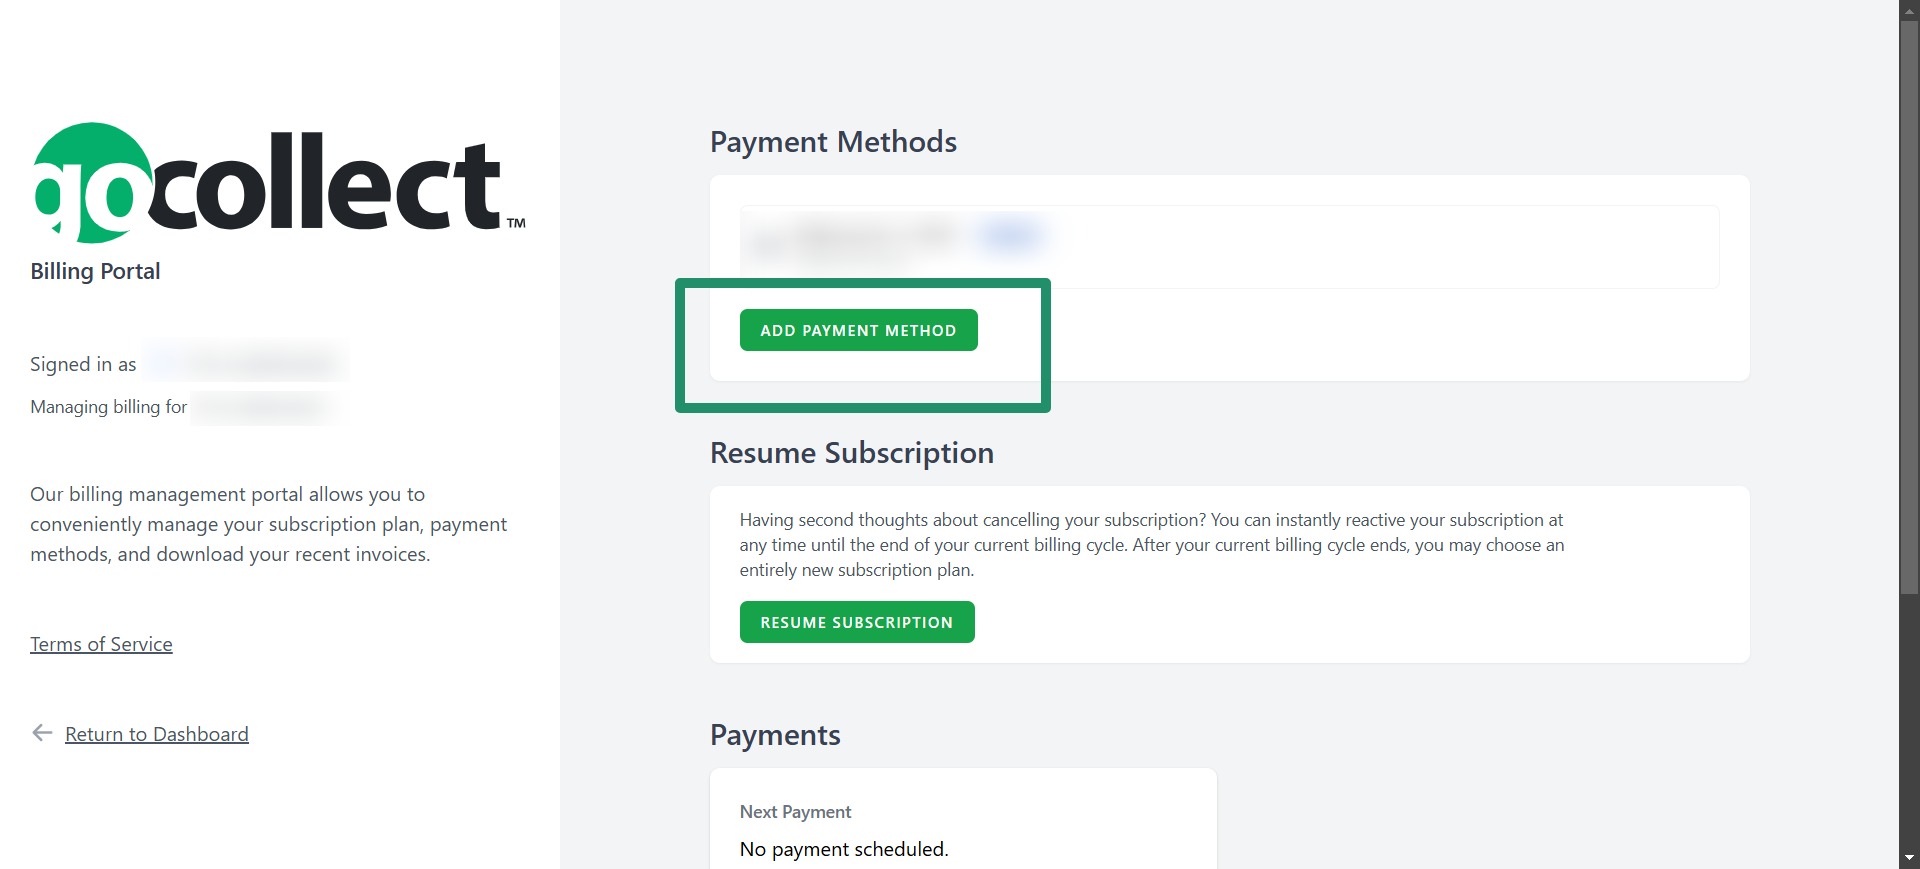Image resolution: width=1920 pixels, height=869 pixels.
Task: Click the Next Payment label
Action: [x=795, y=812]
